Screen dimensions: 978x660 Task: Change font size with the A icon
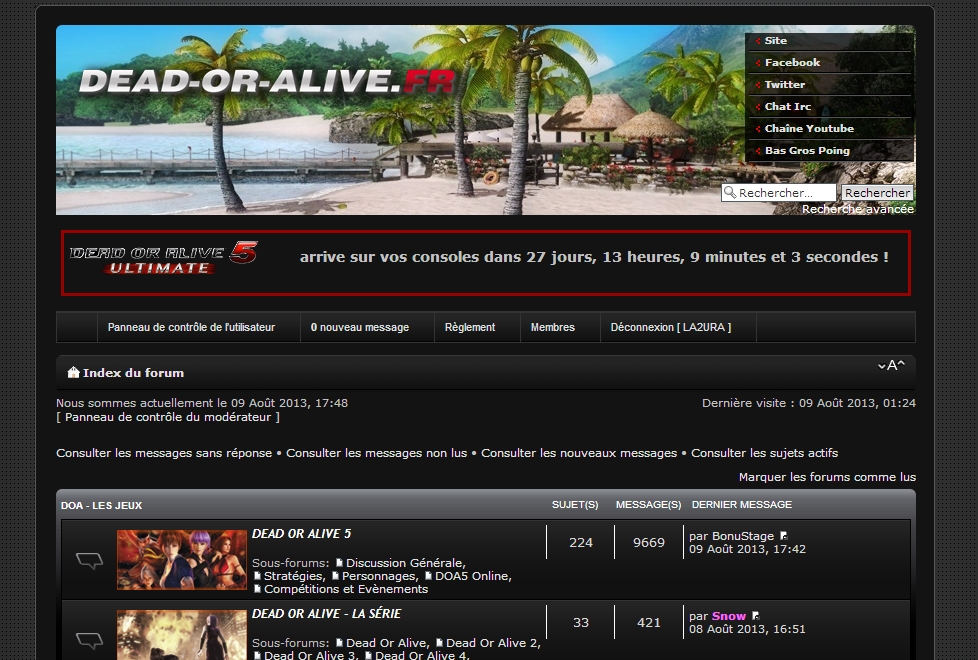tap(891, 366)
